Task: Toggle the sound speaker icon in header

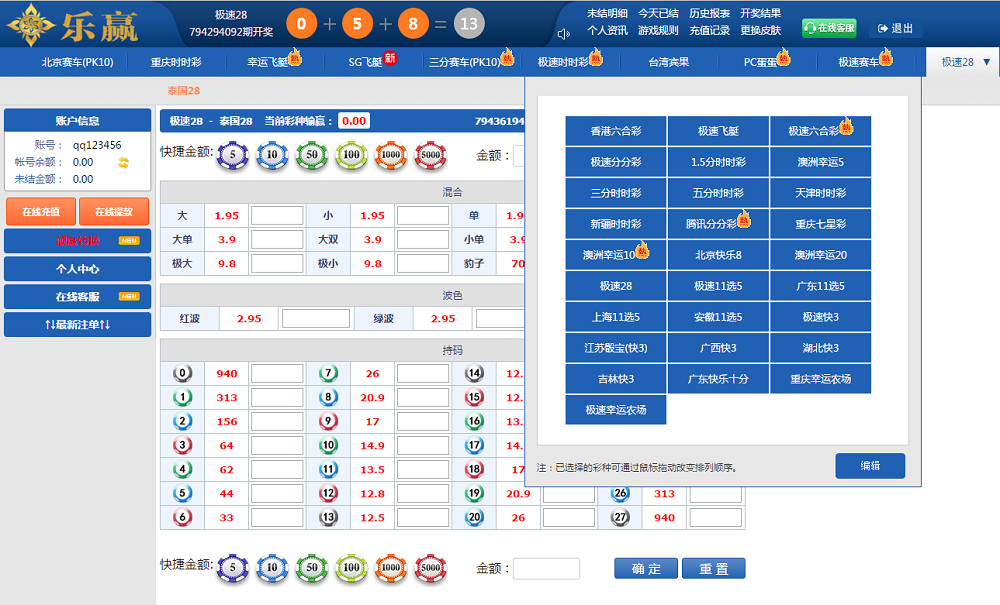Action: pyautogui.click(x=564, y=34)
